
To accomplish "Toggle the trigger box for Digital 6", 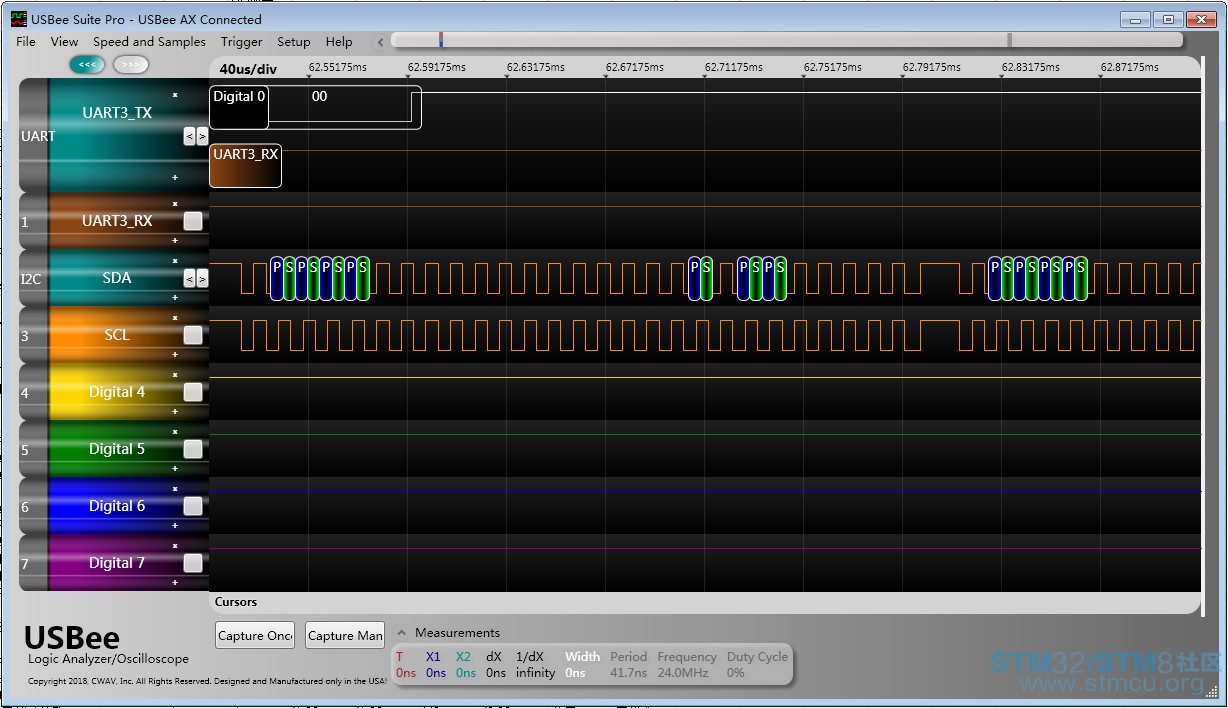I will [x=193, y=506].
